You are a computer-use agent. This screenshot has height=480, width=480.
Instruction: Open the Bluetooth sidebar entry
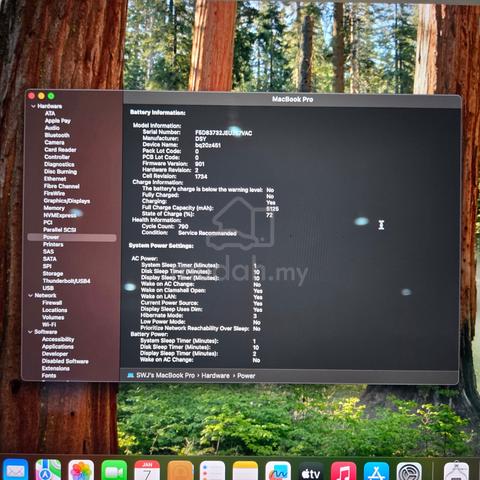pos(57,135)
